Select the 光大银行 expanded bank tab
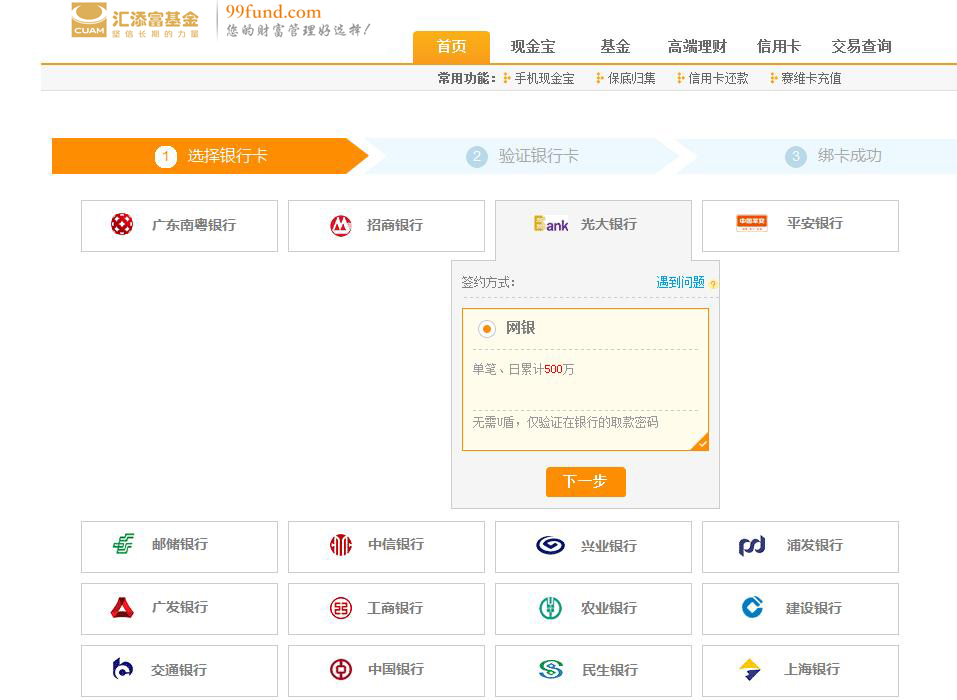This screenshot has height=700, width=957. pyautogui.click(x=593, y=225)
